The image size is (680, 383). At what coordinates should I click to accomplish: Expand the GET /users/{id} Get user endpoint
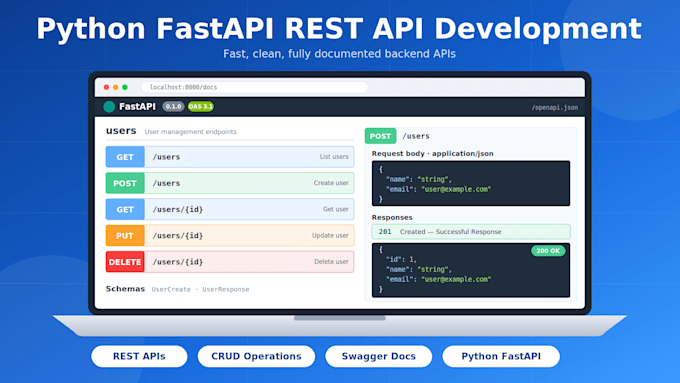tap(230, 209)
